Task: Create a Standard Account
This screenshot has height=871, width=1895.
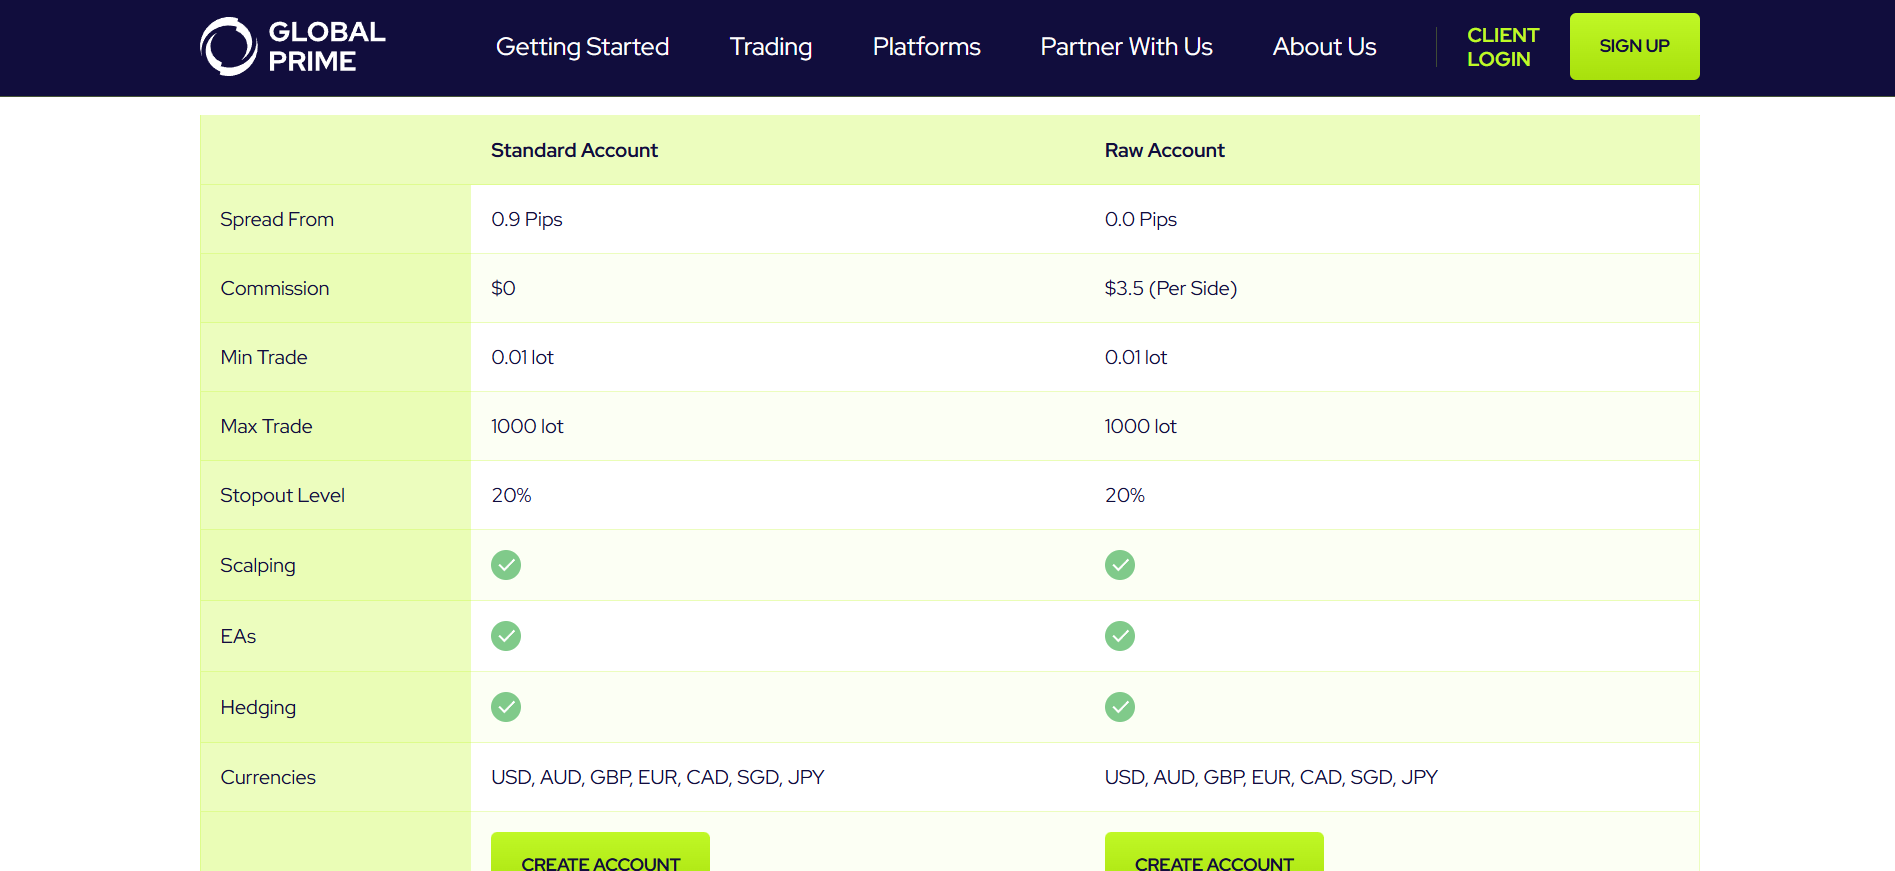Action: [600, 852]
